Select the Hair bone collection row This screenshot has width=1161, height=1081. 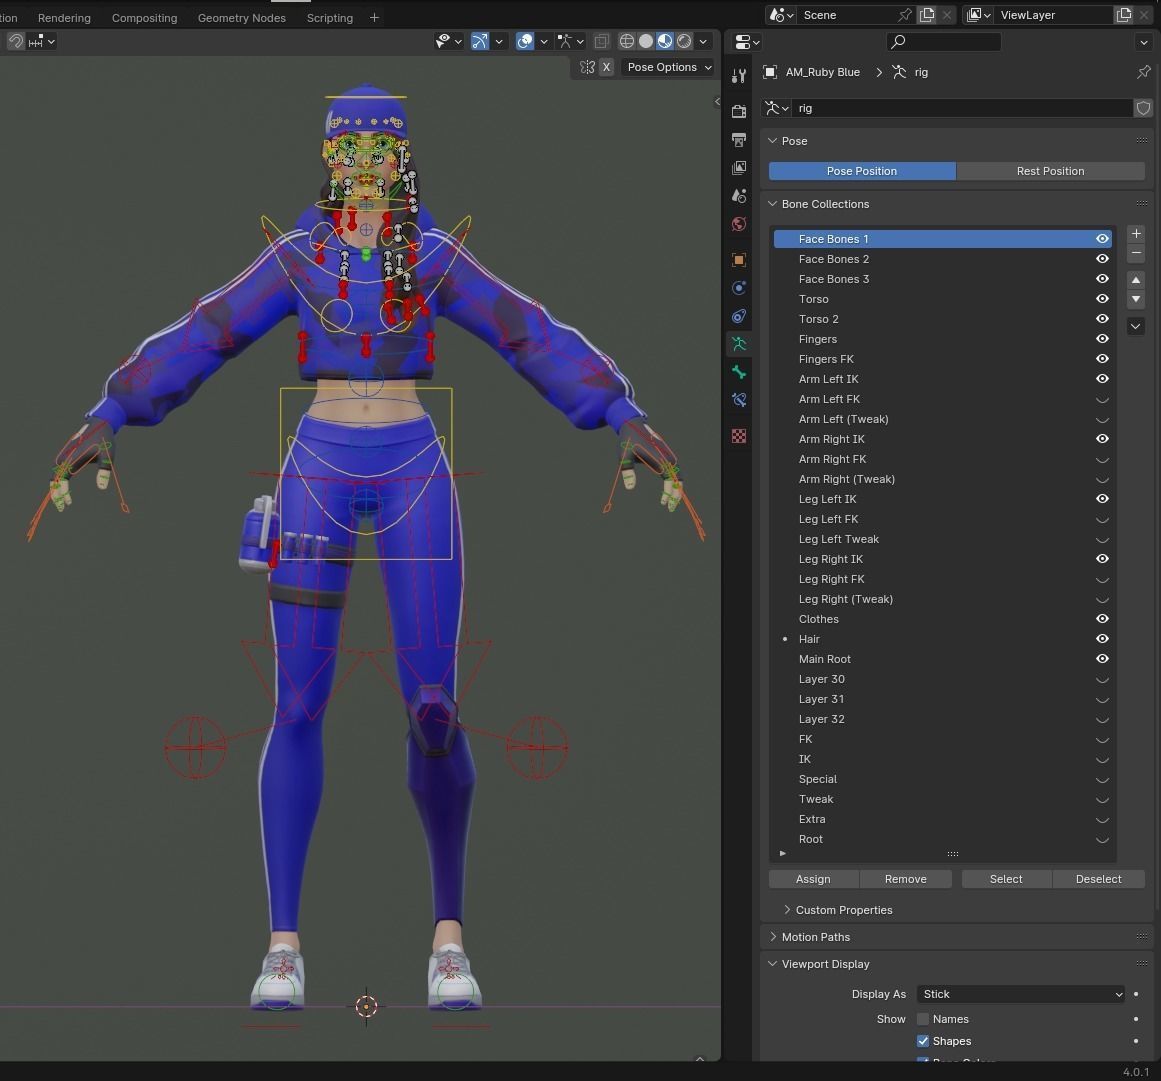(x=942, y=639)
